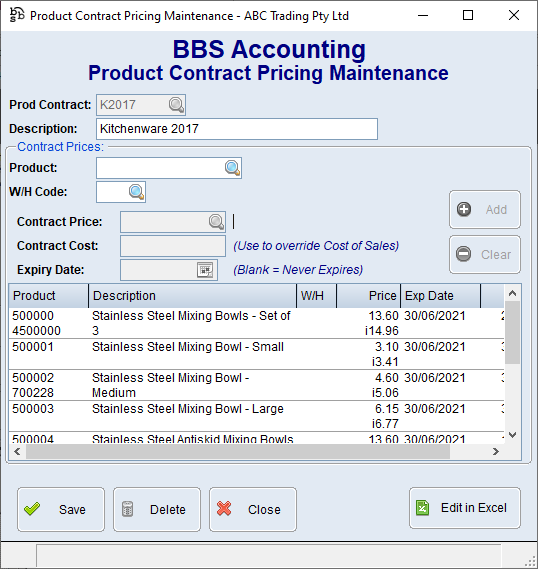Select product row 500003
The width and height of the screenshot is (538, 569).
[256, 416]
